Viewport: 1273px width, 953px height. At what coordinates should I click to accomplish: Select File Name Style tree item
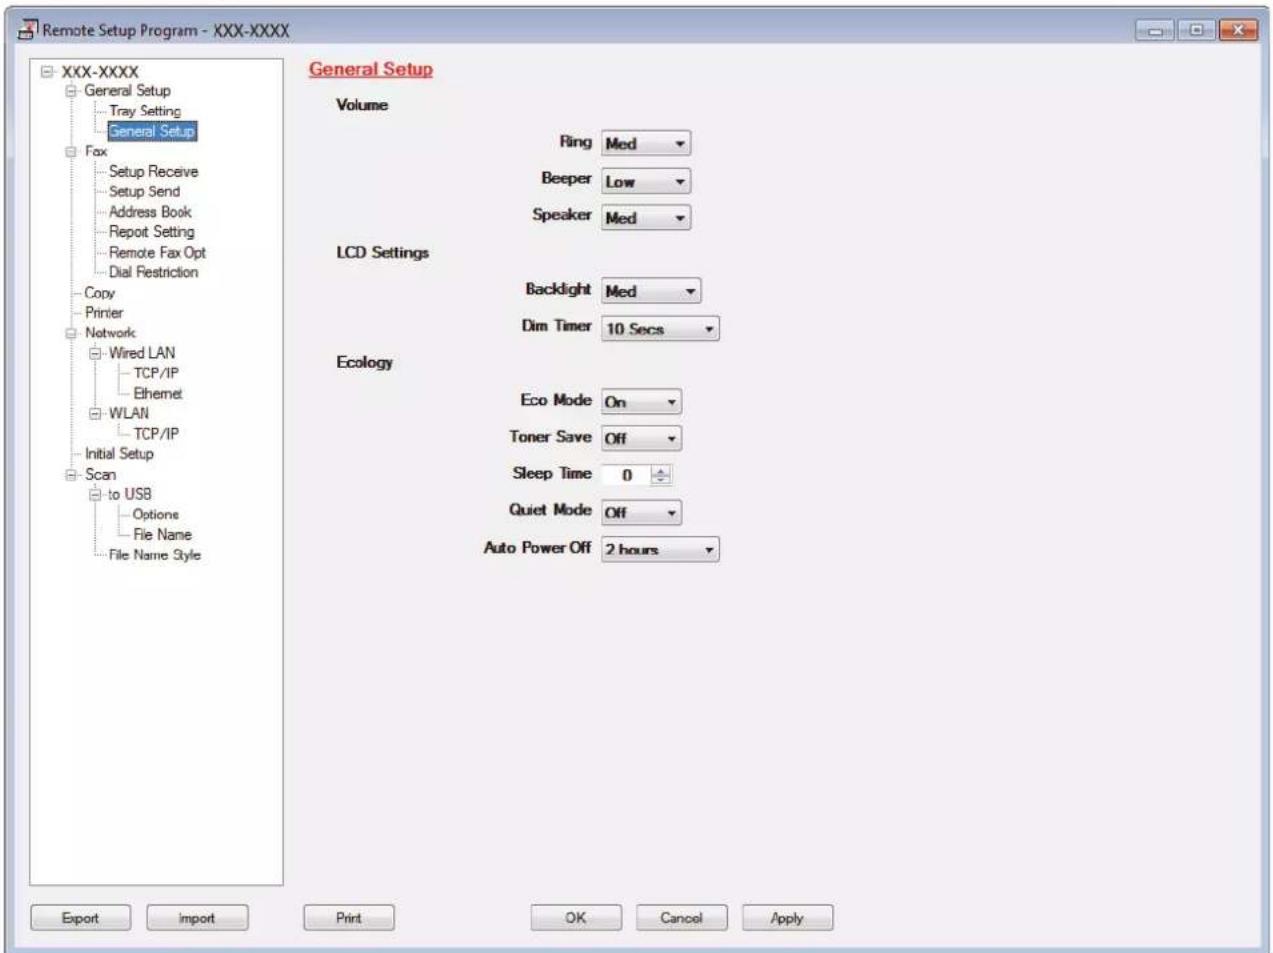point(154,554)
